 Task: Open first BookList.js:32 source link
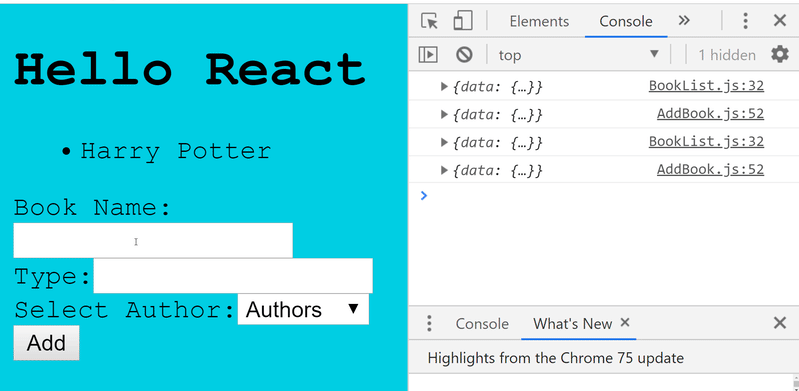[x=706, y=86]
